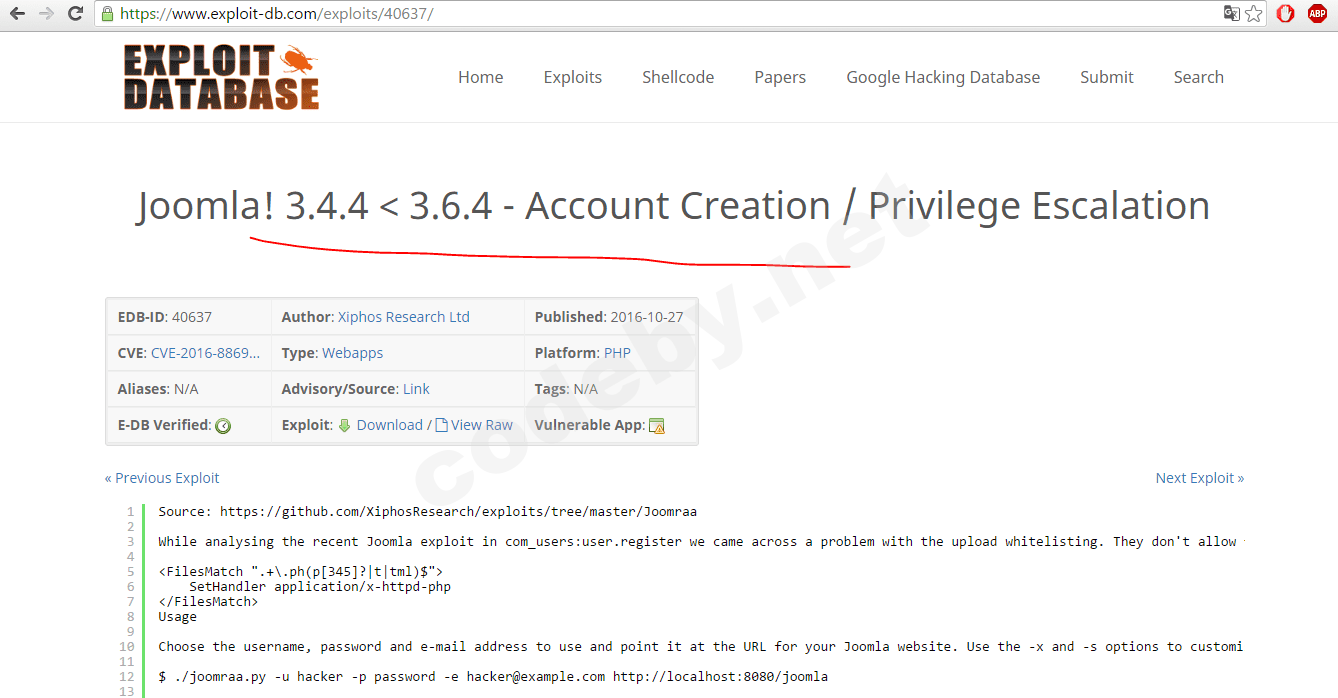Click the closing </FilesMatch> code line
Image resolution: width=1338 pixels, height=698 pixels.
click(208, 601)
